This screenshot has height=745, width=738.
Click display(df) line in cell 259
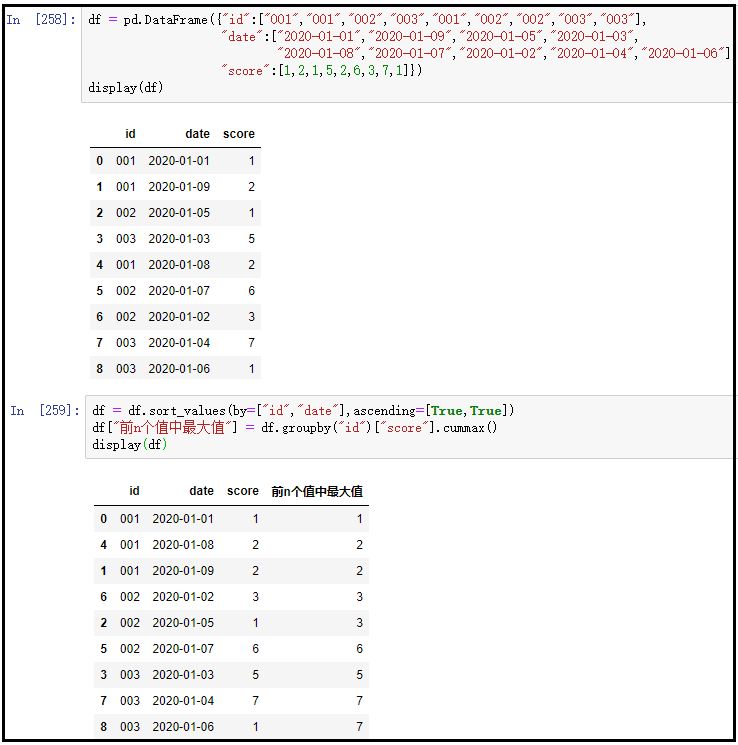129,445
